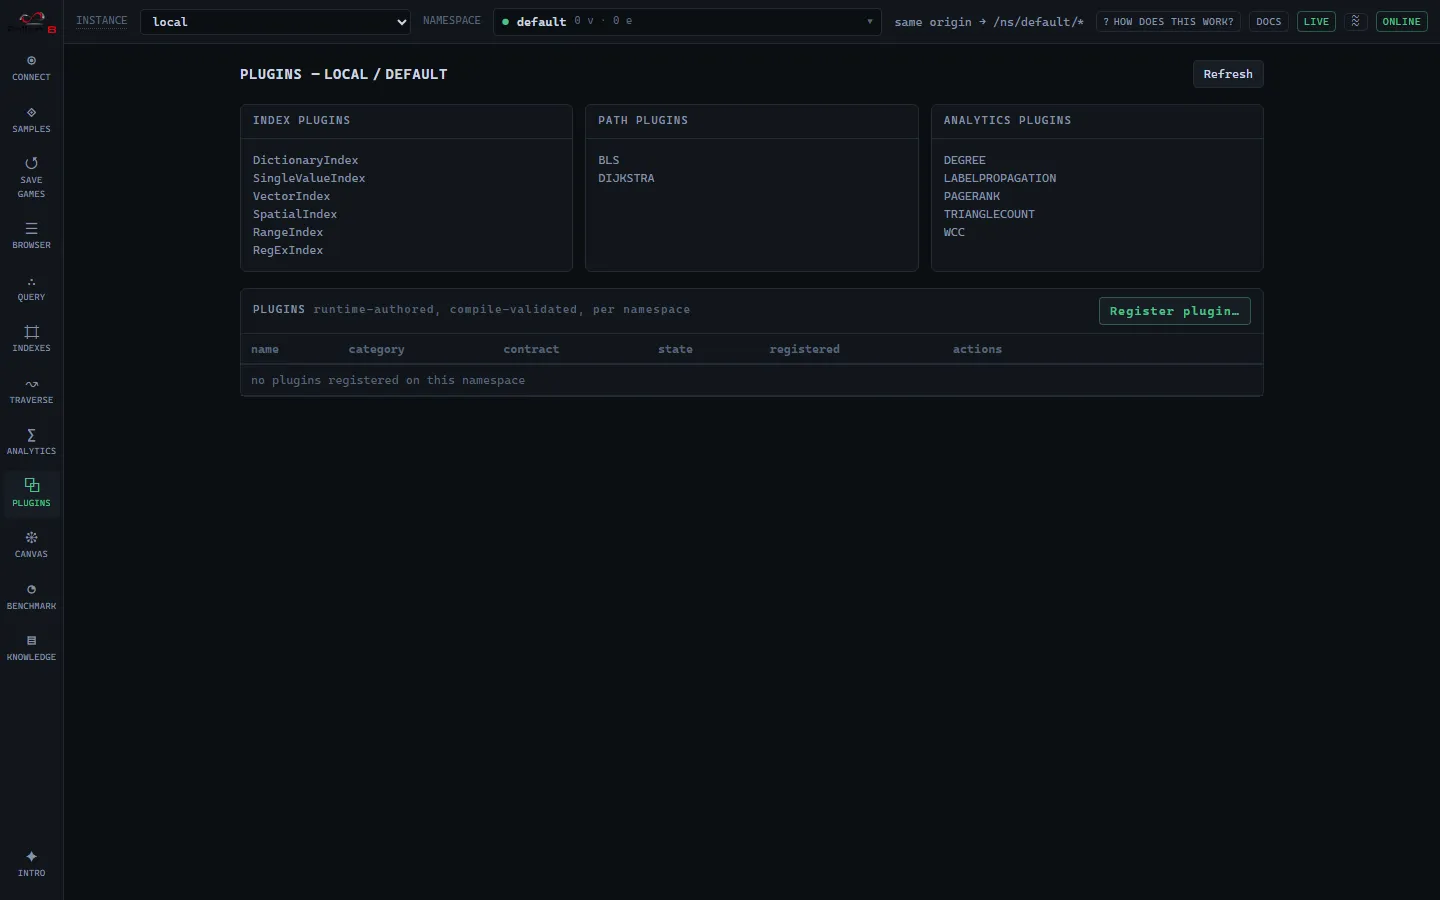This screenshot has width=1440, height=900.
Task: Select RangeIndex in Index Plugins
Action: point(288,232)
